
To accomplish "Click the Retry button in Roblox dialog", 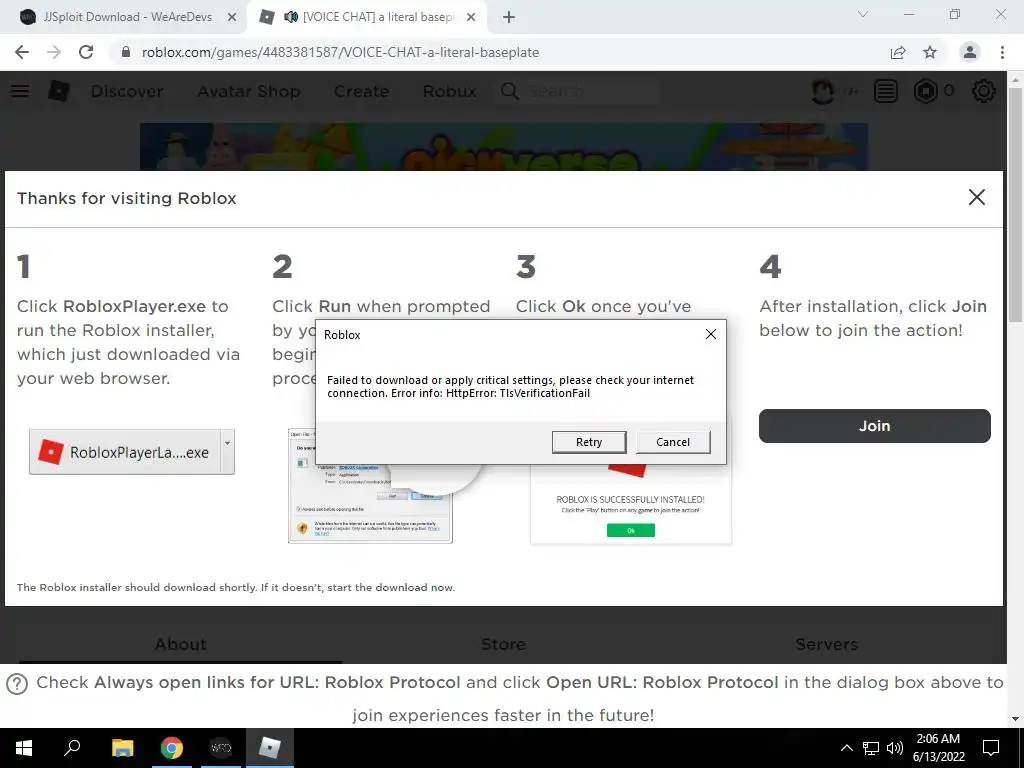I will pyautogui.click(x=588, y=442).
